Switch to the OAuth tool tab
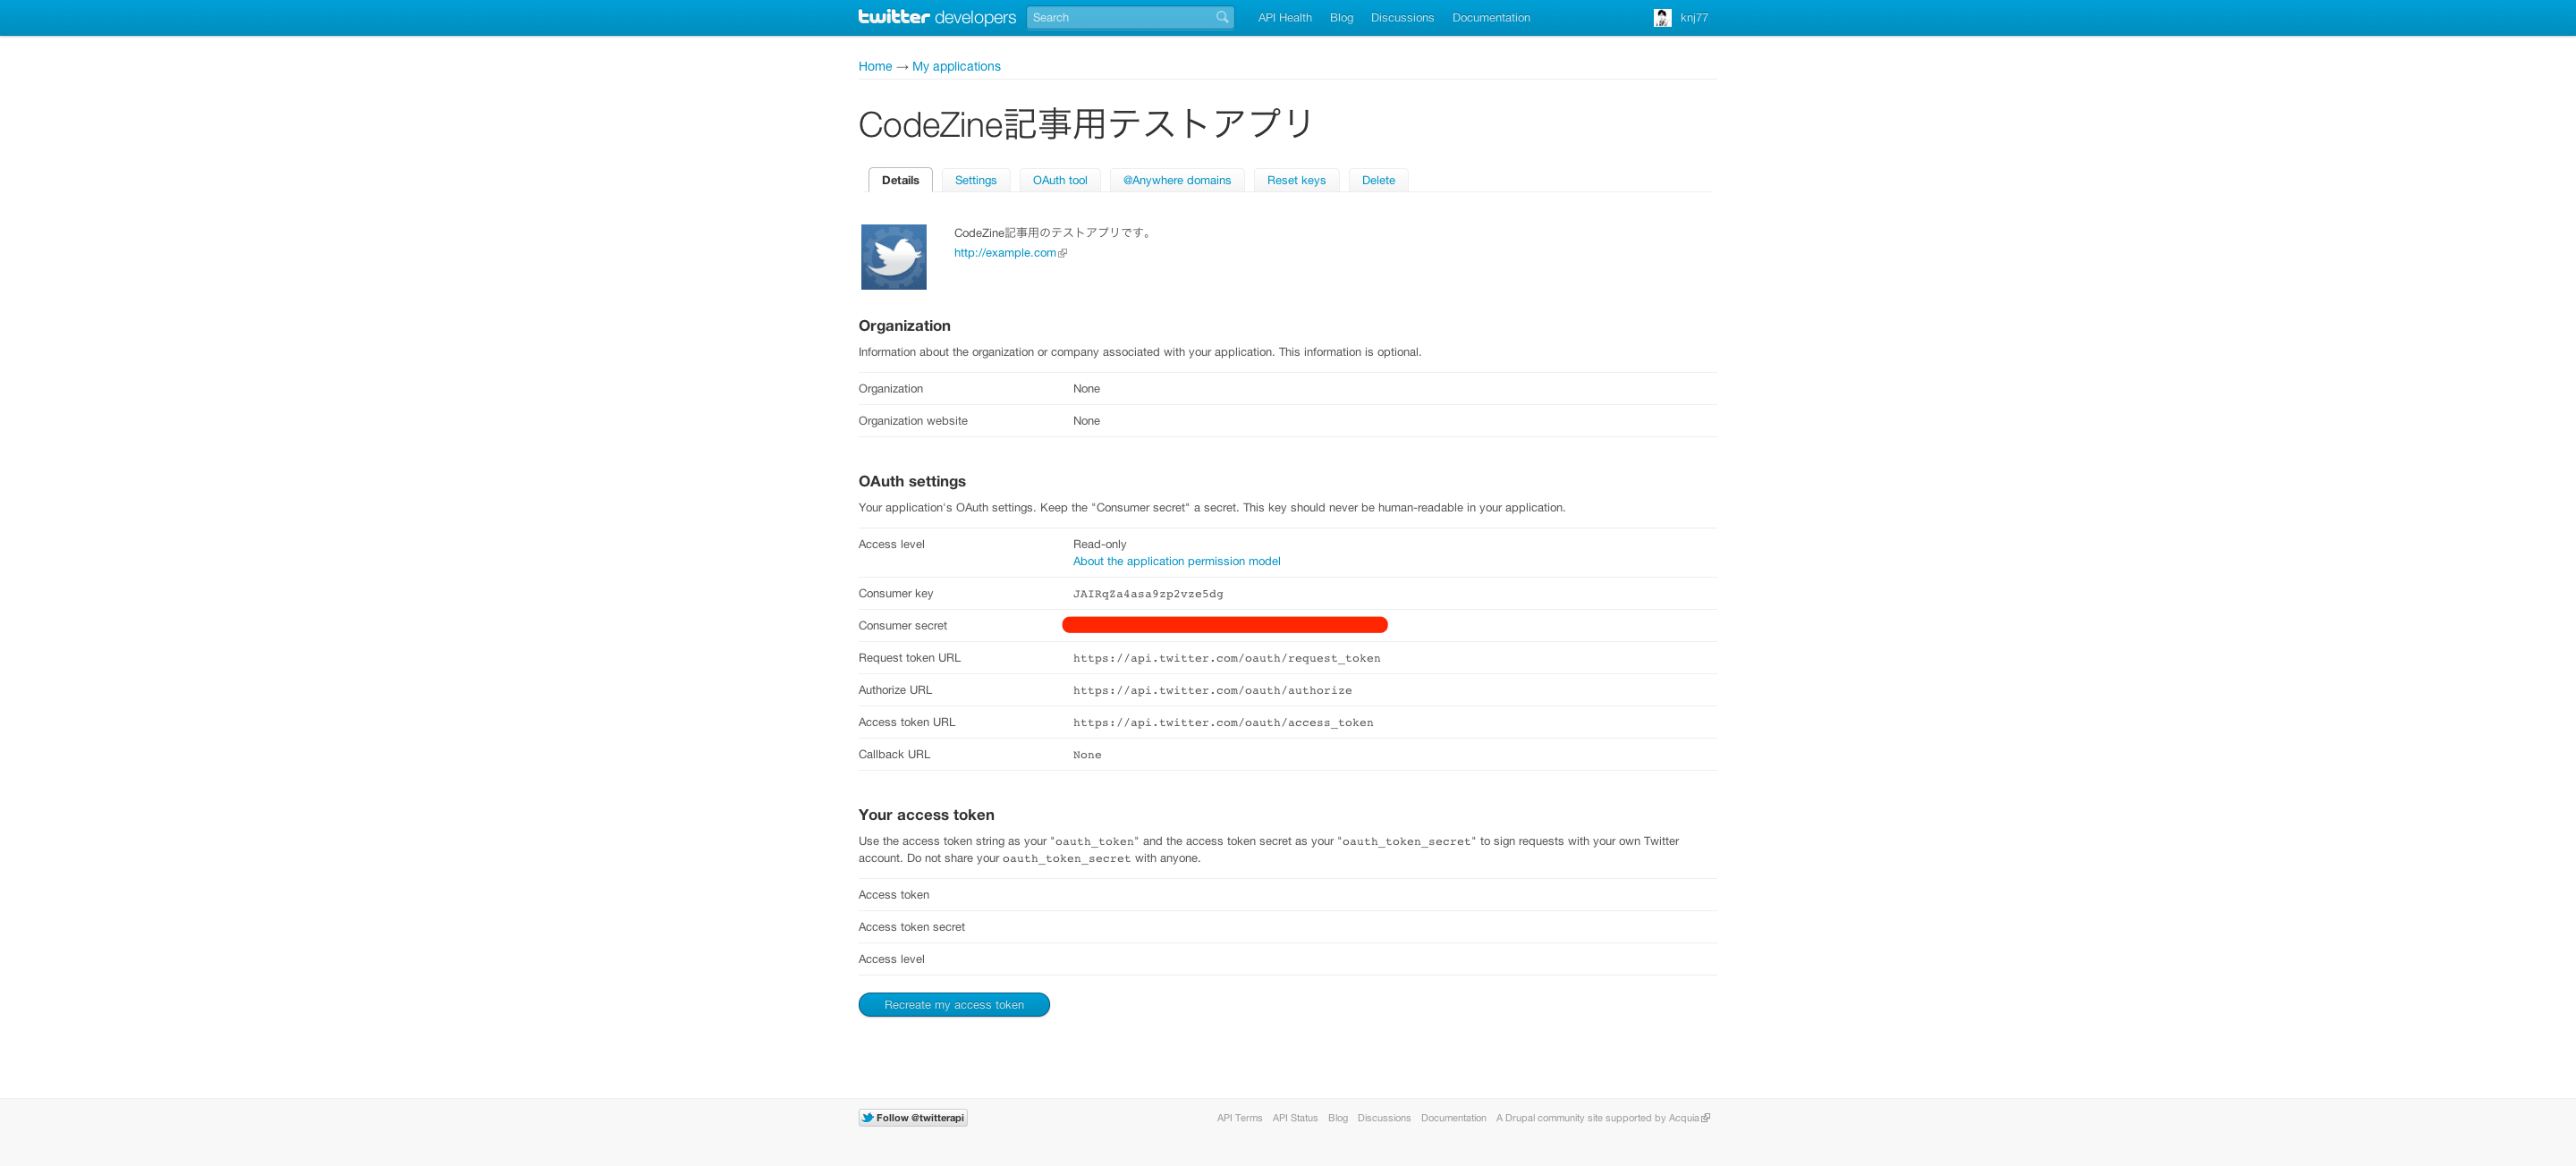Screen dimensions: 2576x1166 click(x=1060, y=180)
